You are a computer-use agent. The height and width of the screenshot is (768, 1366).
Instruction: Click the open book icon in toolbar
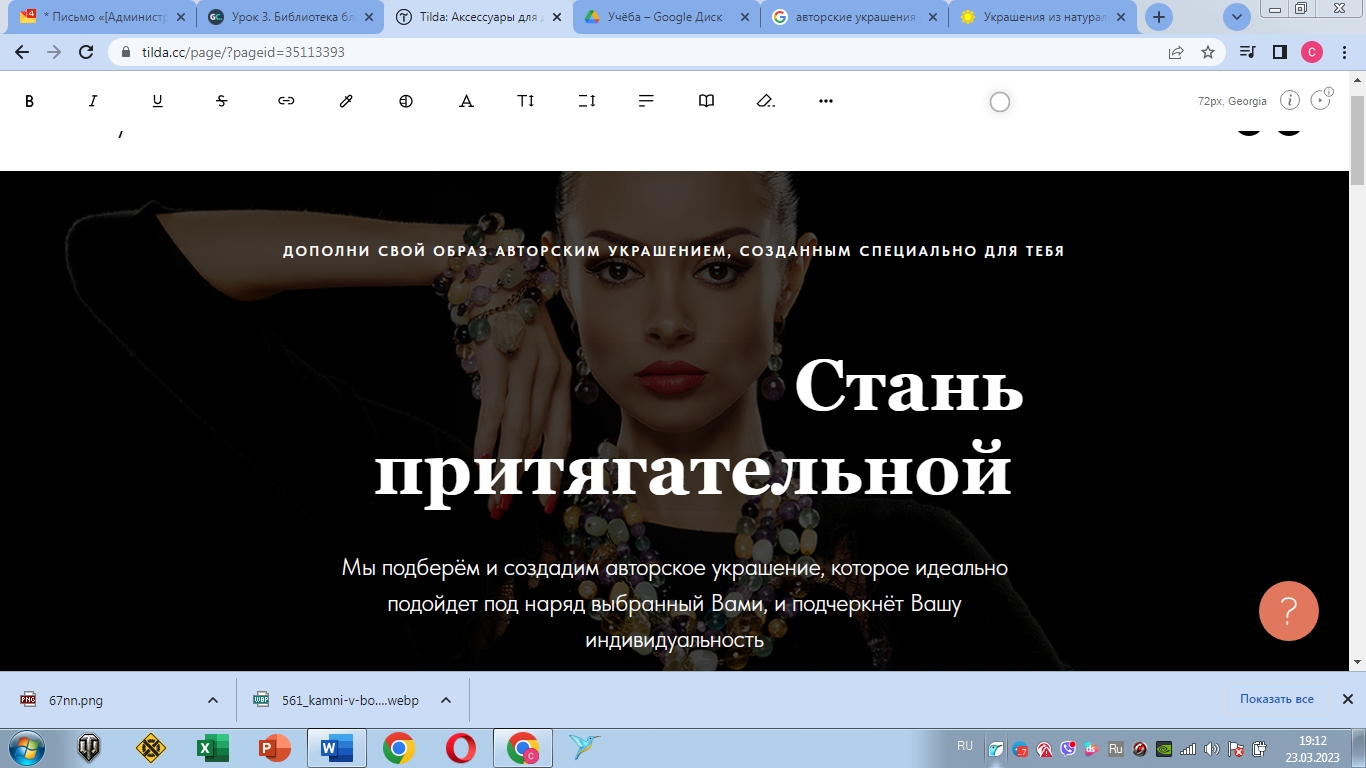pos(706,101)
